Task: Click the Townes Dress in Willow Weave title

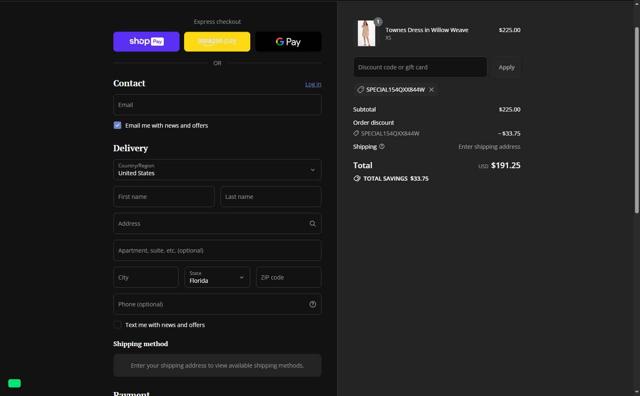Action: coord(427,30)
